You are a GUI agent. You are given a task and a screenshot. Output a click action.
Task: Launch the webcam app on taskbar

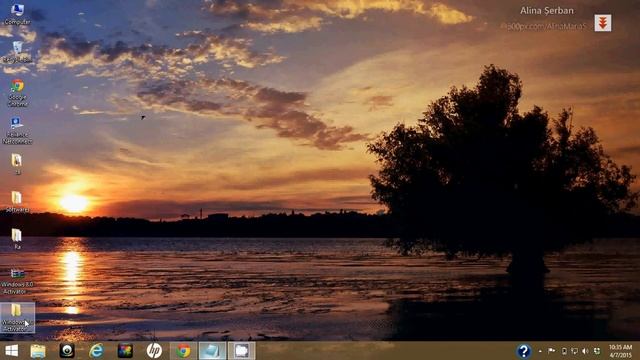pos(67,351)
